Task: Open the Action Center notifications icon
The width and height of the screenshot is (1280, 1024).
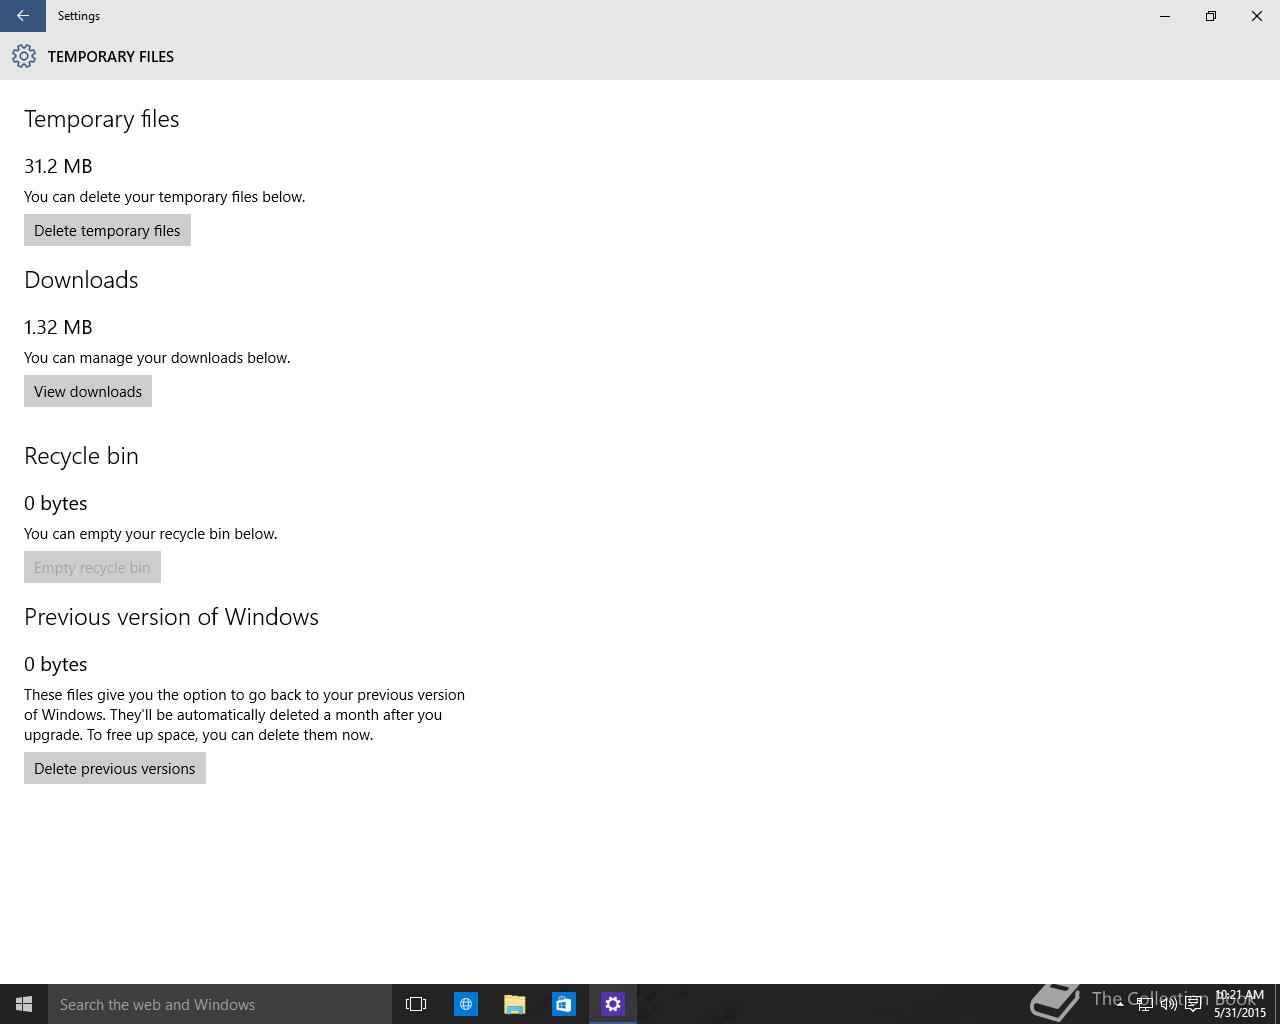Action: (1193, 1004)
